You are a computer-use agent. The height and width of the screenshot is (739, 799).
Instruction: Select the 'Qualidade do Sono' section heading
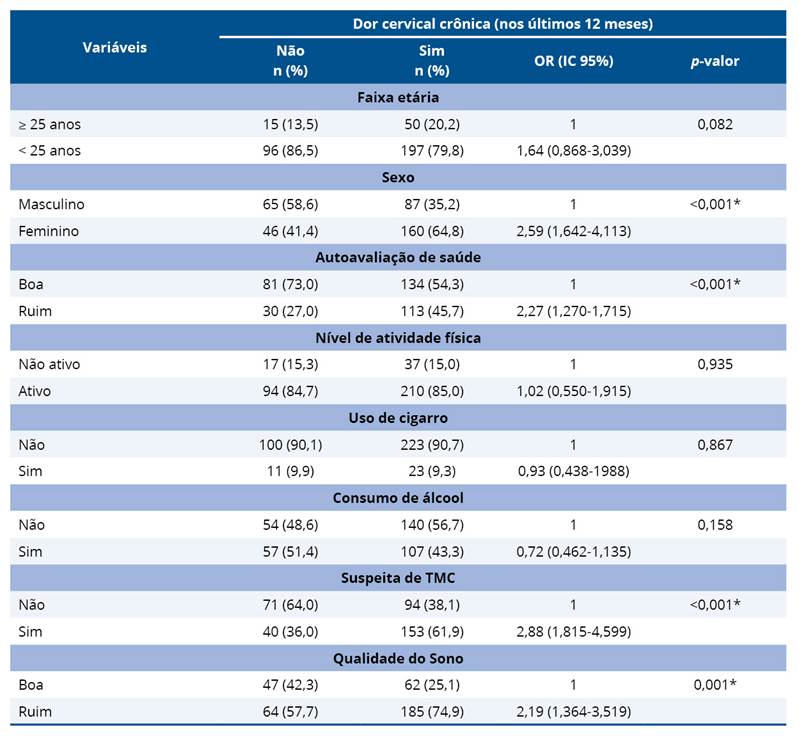[x=398, y=658]
